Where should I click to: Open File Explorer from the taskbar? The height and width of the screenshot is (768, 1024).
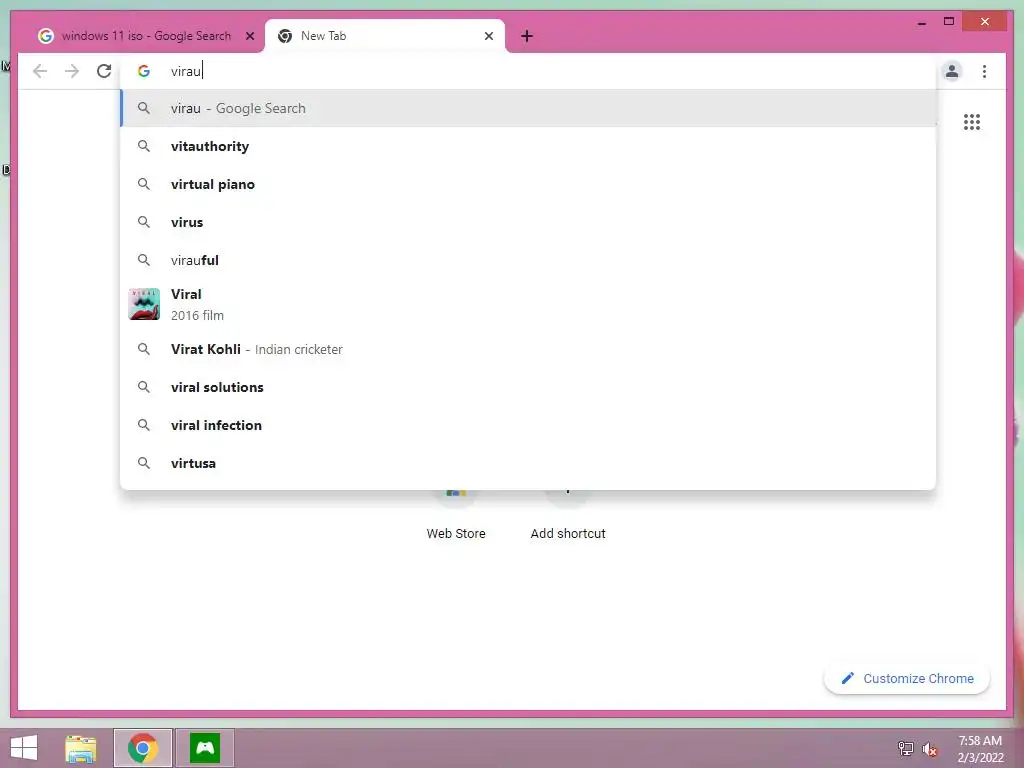click(81, 748)
